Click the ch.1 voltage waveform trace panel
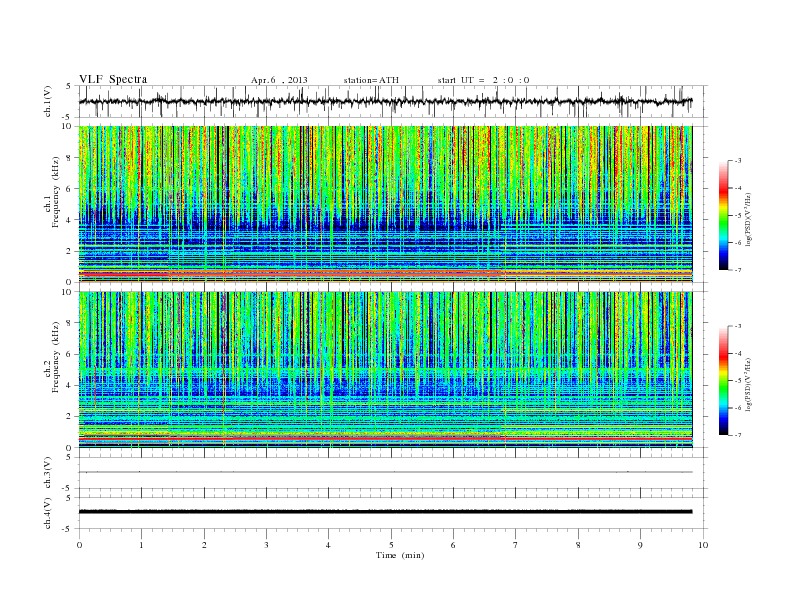Image resolution: width=792 pixels, height=612 pixels. point(393,101)
